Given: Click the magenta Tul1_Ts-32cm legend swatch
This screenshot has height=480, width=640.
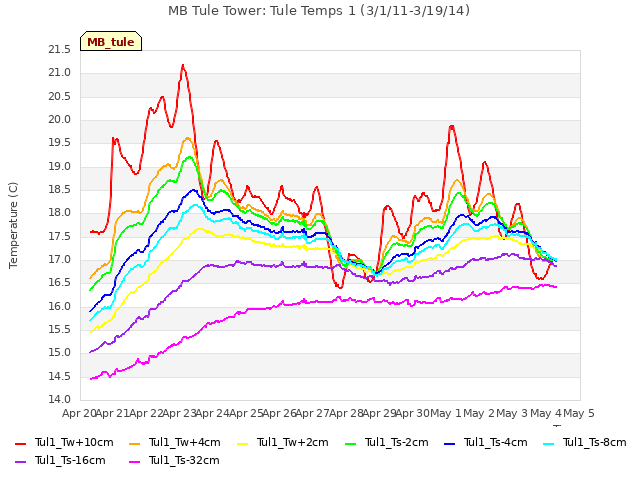Looking at the screenshot, I should coord(134,461).
